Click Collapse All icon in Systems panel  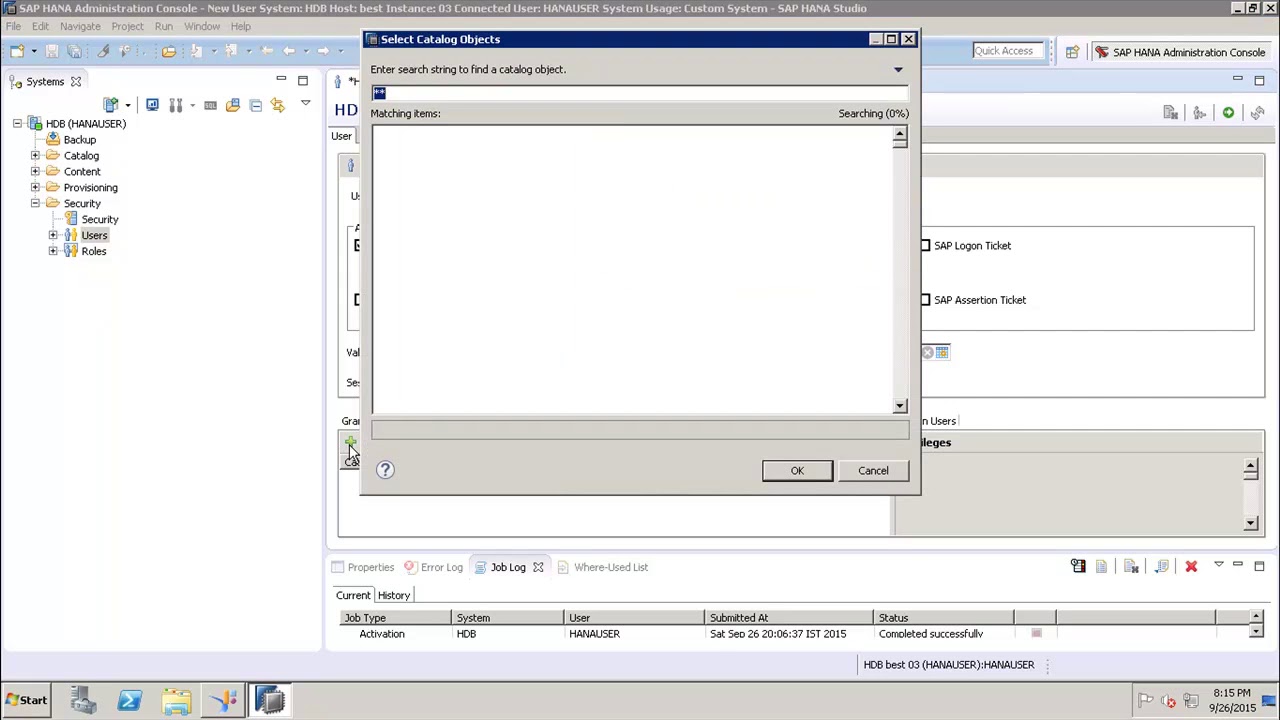tap(255, 105)
